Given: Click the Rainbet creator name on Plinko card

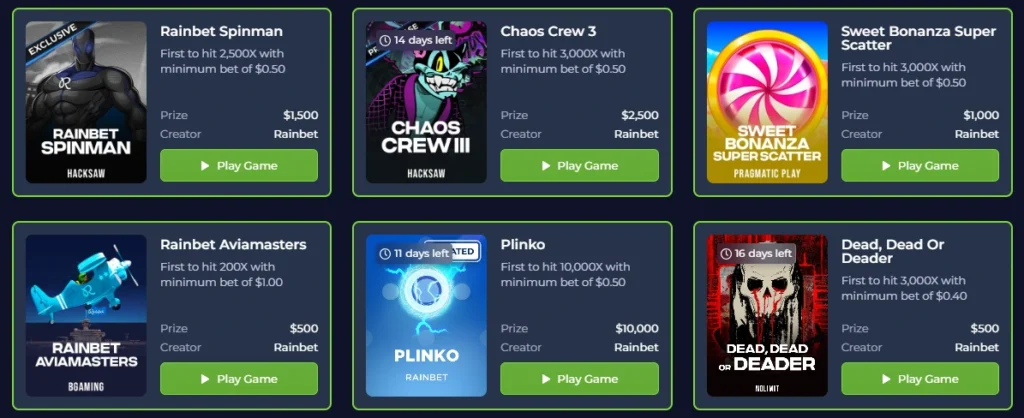Looking at the screenshot, I should [636, 347].
